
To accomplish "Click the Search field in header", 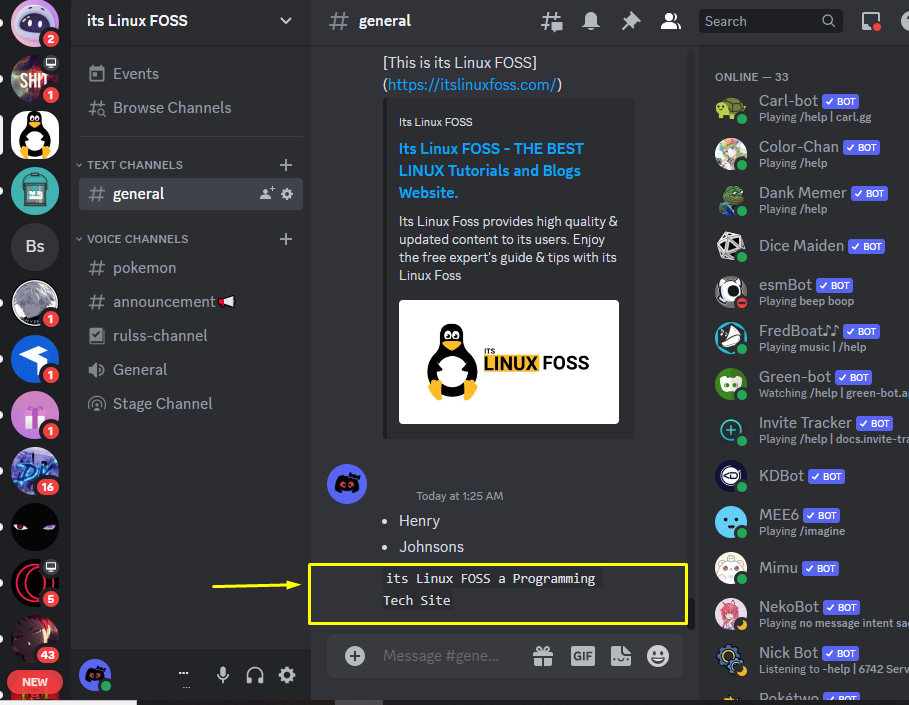I will [770, 21].
